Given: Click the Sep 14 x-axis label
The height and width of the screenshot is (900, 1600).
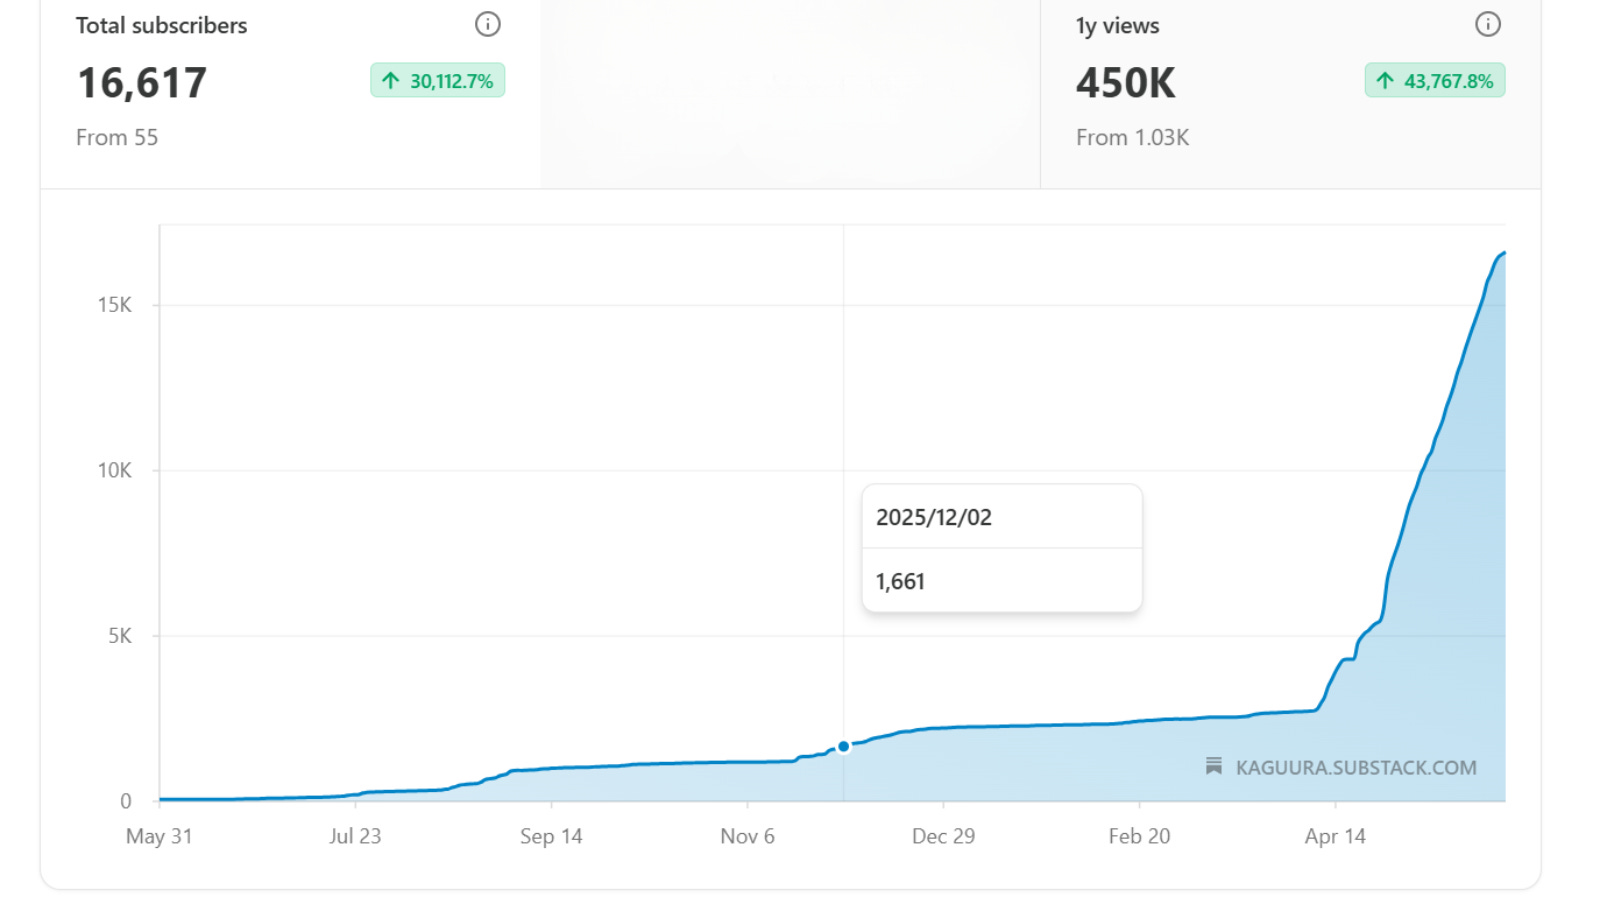Looking at the screenshot, I should pos(551,837).
